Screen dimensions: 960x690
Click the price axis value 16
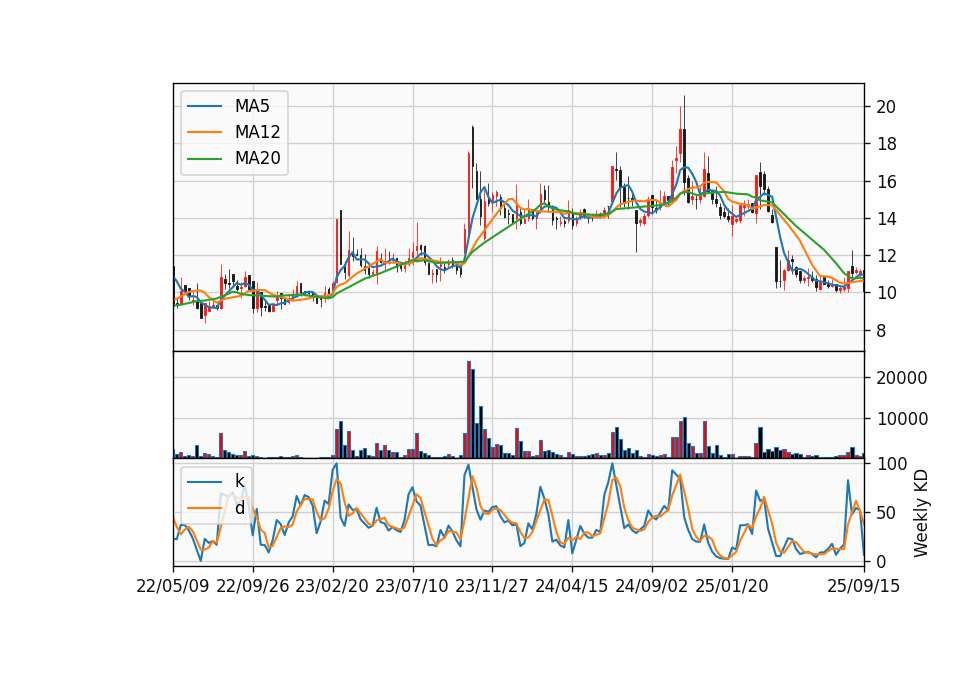(886, 182)
